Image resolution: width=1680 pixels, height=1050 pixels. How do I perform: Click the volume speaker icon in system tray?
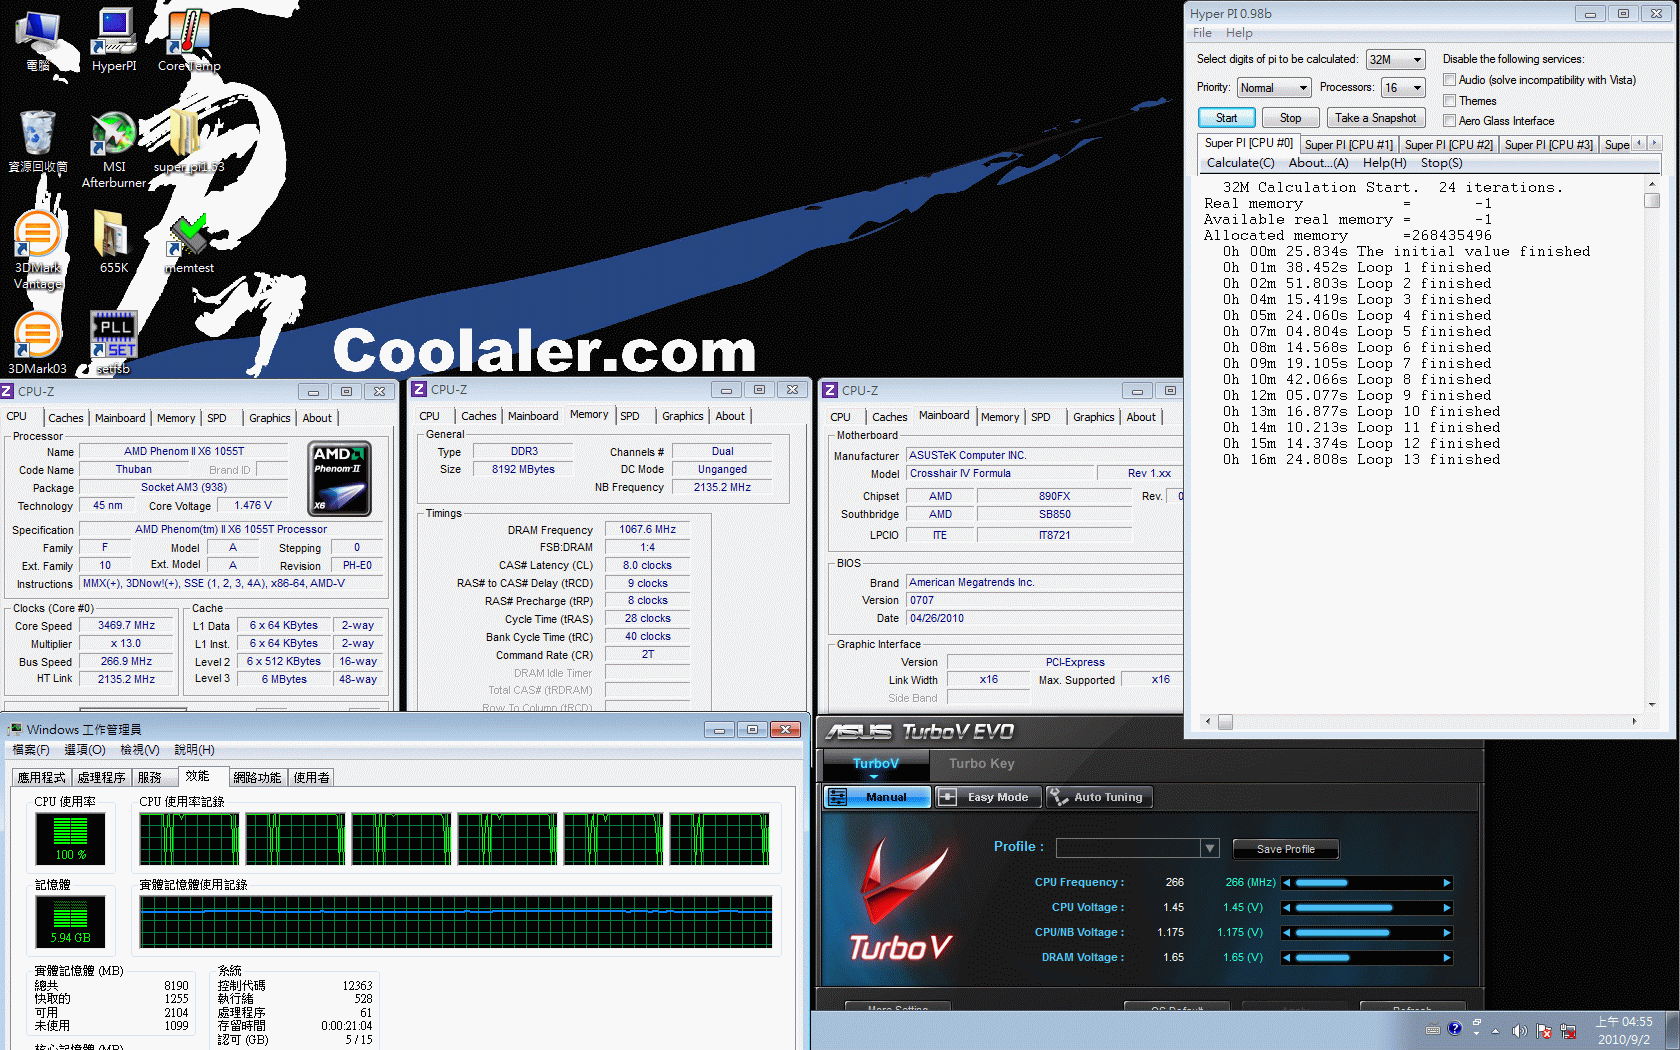point(1519,1031)
